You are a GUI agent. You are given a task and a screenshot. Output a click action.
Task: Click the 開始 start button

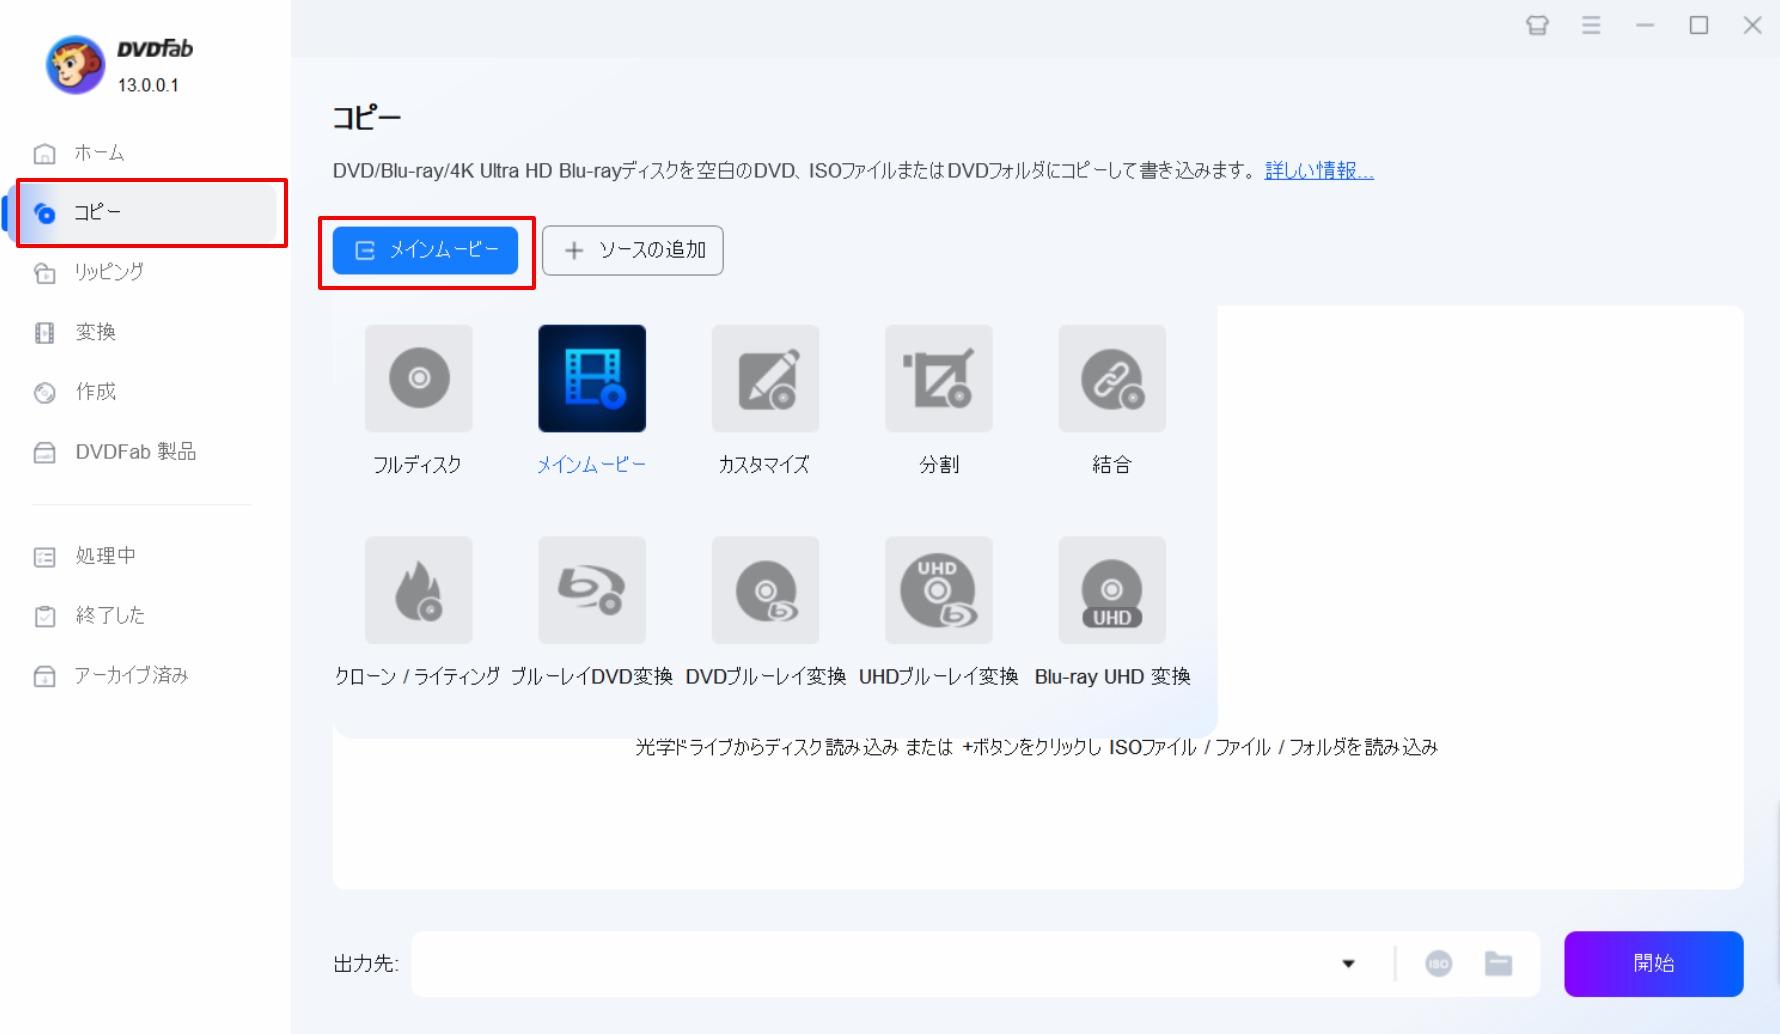(1653, 964)
